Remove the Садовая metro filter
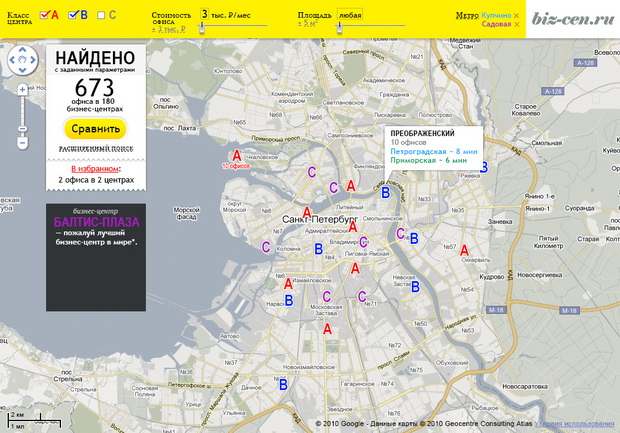This screenshot has width=620, height=433. [x=516, y=25]
